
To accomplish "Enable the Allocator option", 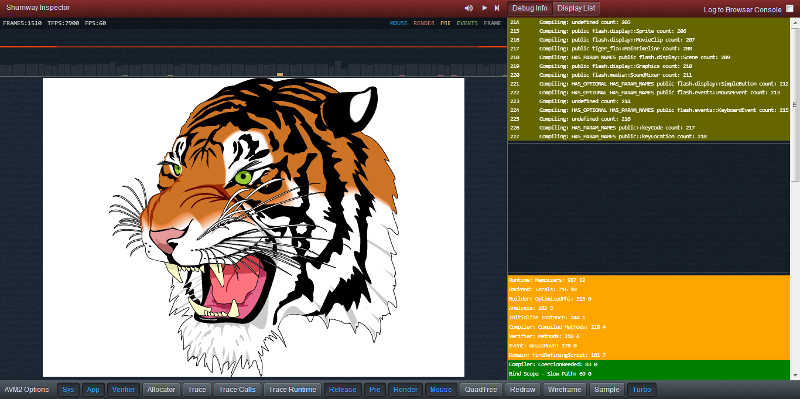I will tap(161, 389).
